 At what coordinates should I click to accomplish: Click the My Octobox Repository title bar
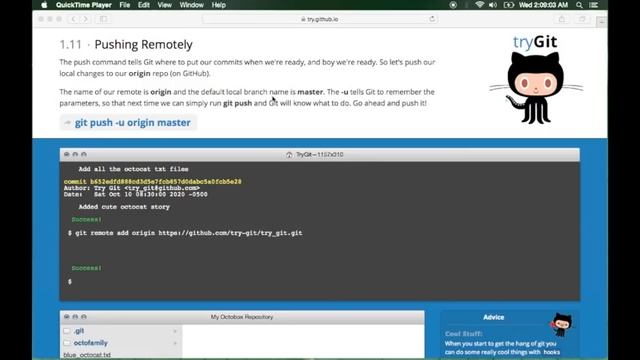[x=242, y=317]
